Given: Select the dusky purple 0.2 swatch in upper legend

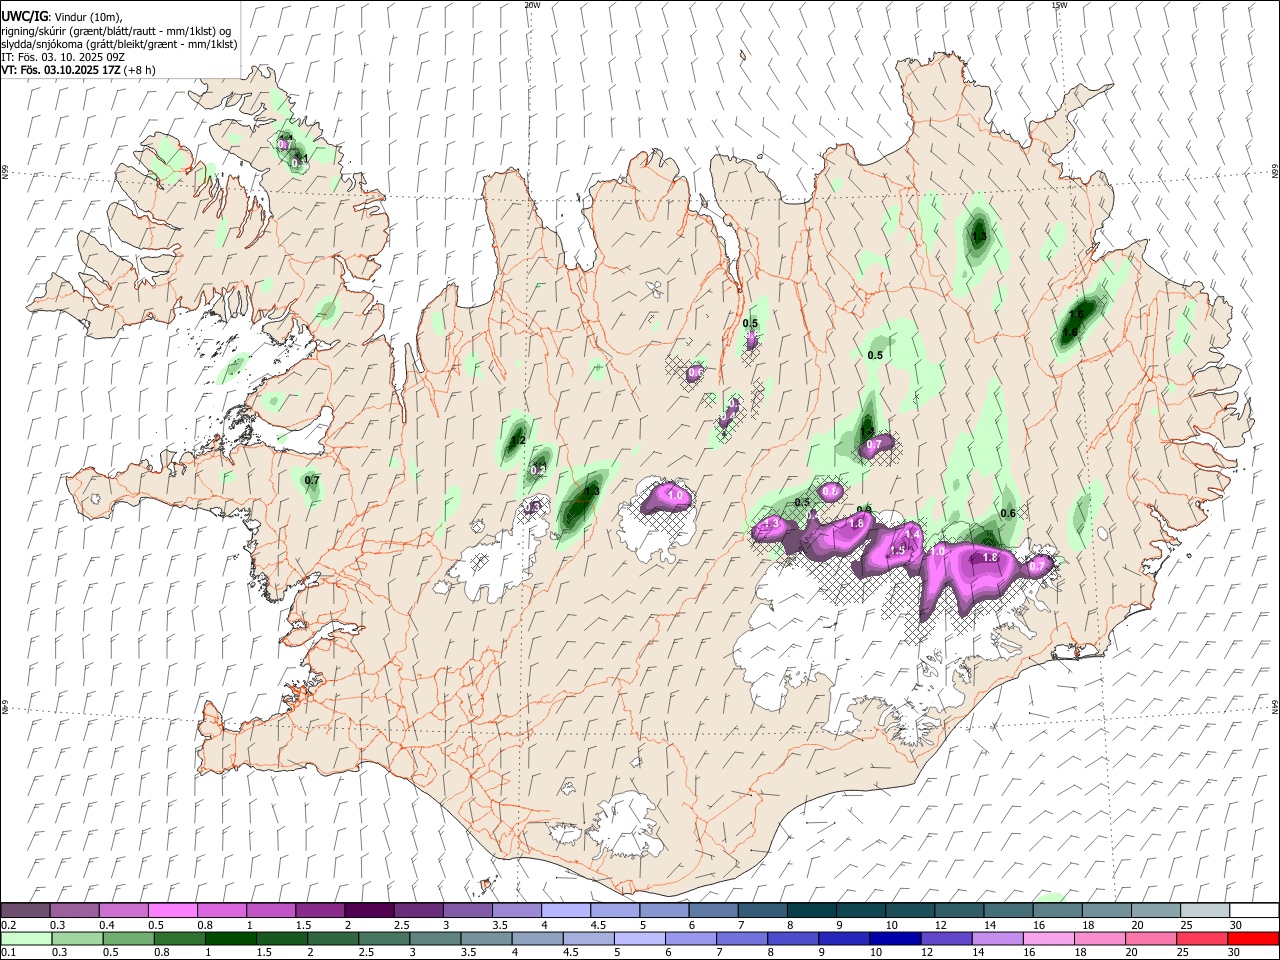Looking at the screenshot, I should 26,911.
